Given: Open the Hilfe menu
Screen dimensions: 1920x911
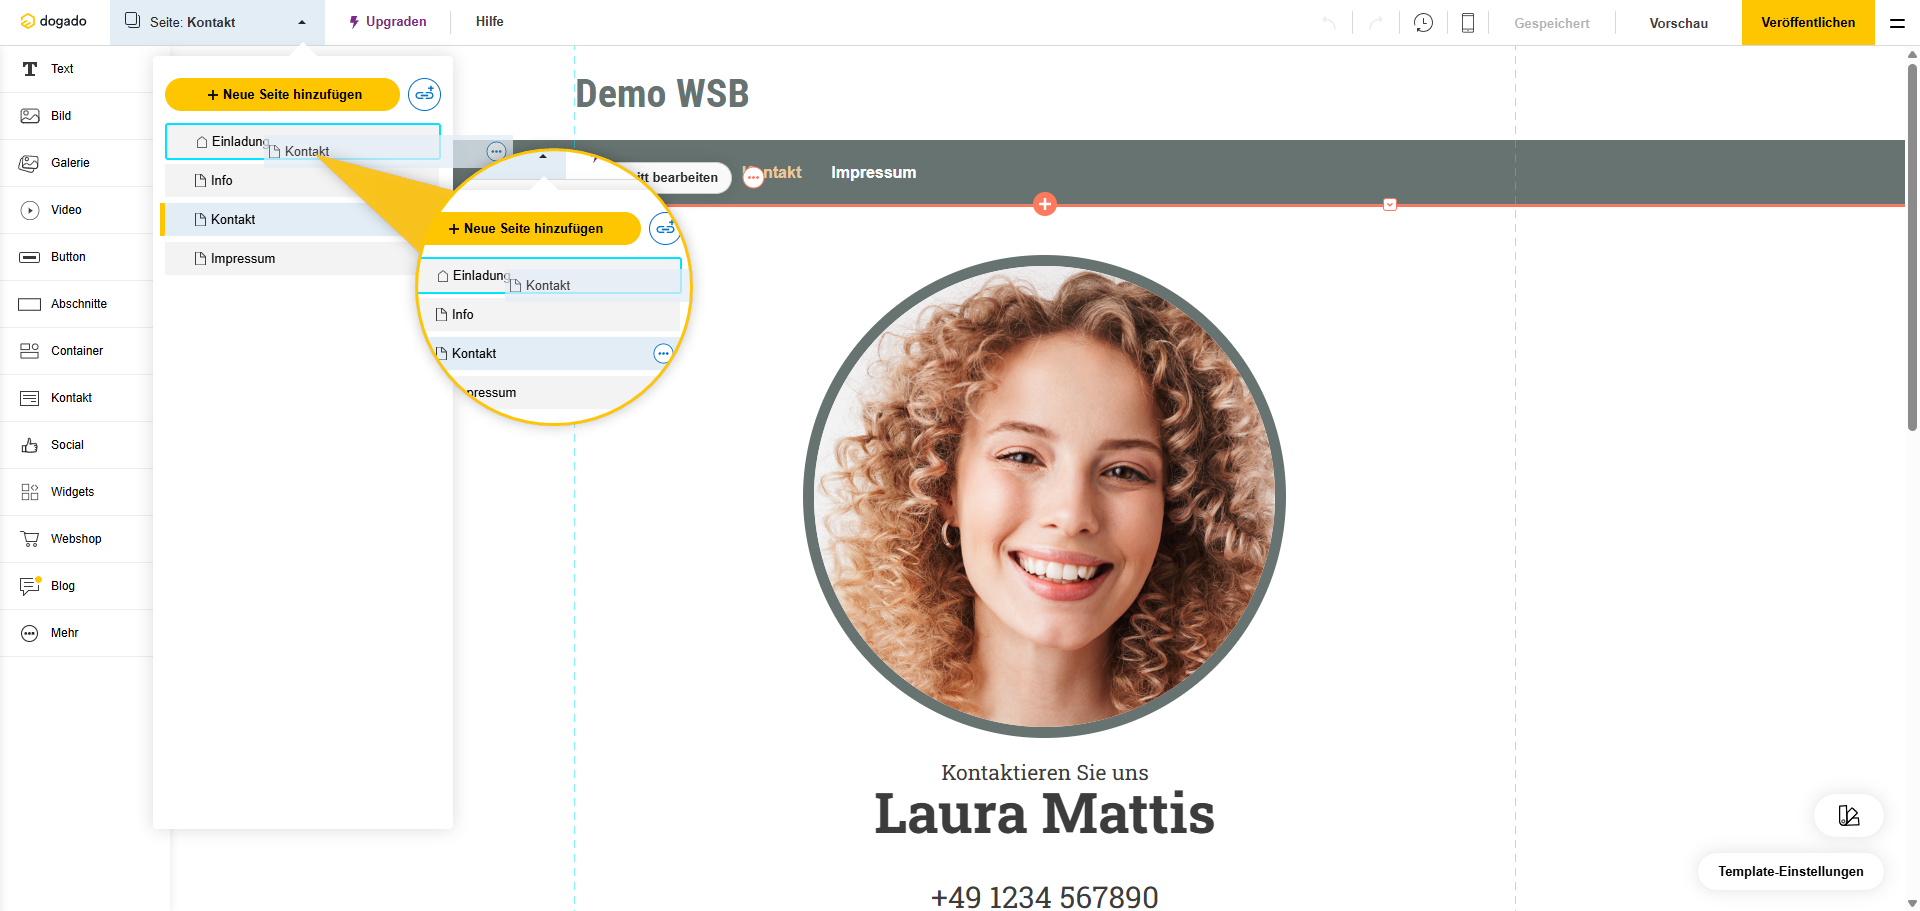Looking at the screenshot, I should (x=489, y=22).
